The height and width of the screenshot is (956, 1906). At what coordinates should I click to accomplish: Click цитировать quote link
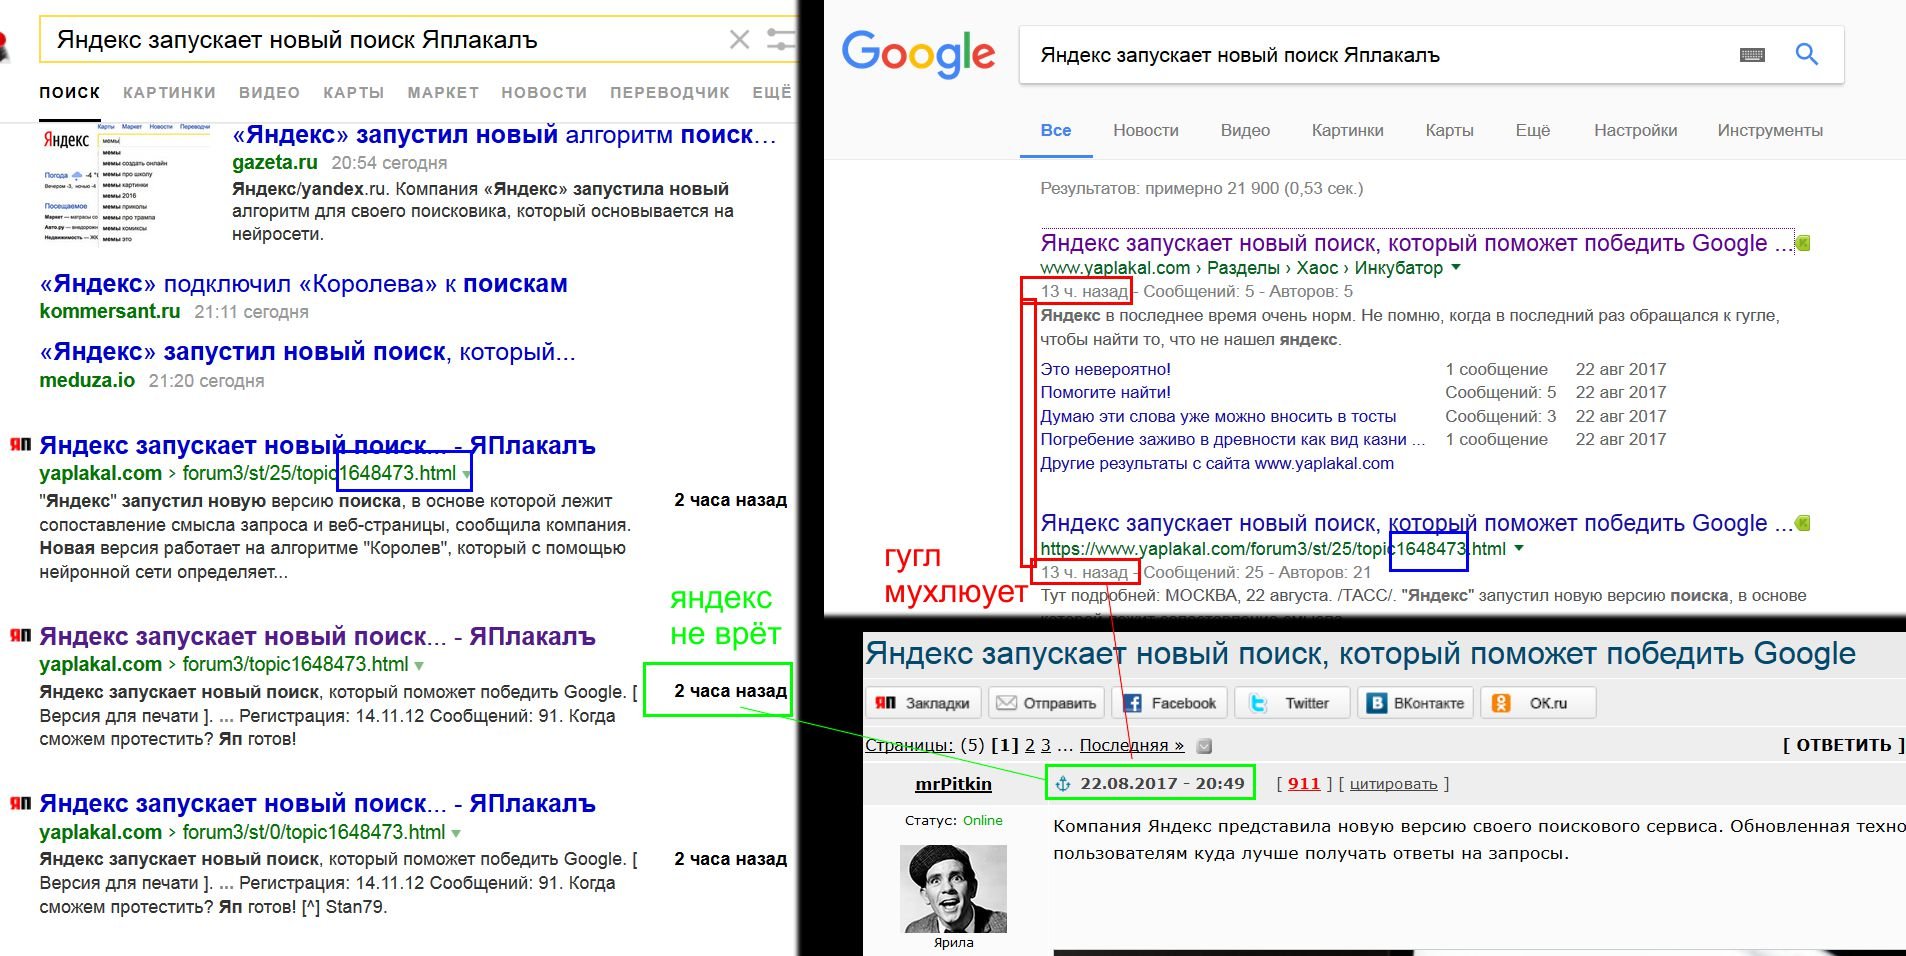point(1393,784)
